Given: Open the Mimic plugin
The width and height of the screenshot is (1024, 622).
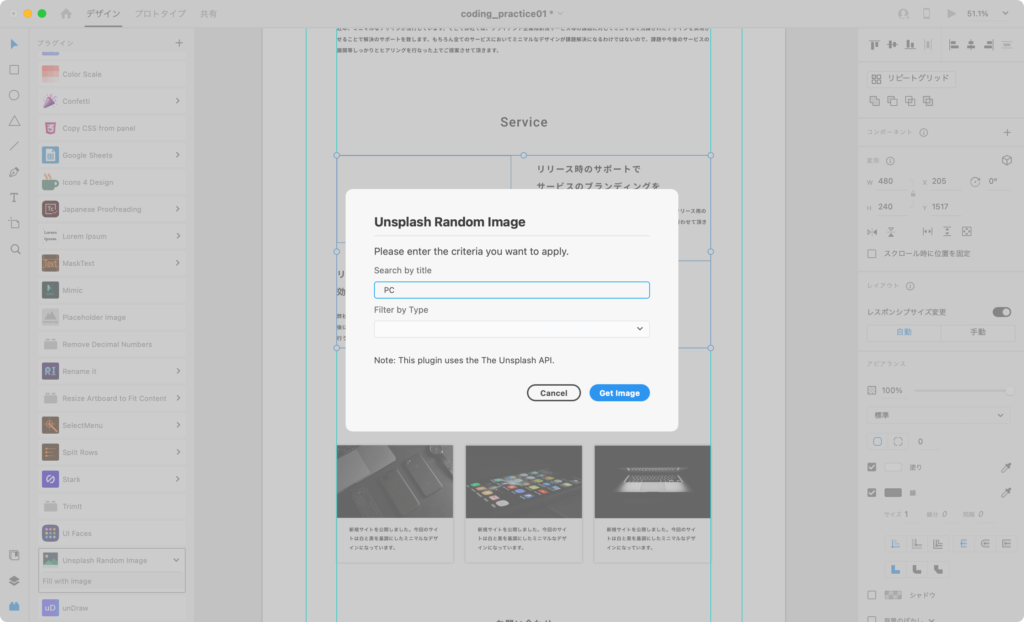Looking at the screenshot, I should point(112,290).
